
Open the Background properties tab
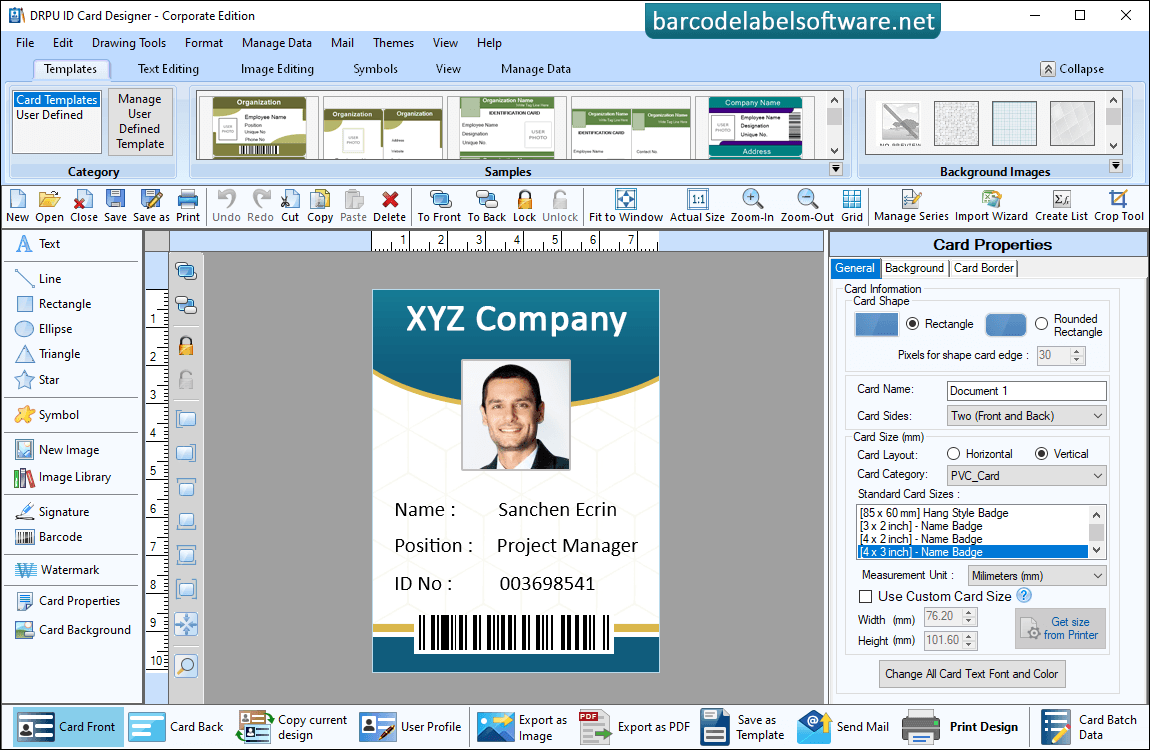tap(914, 268)
